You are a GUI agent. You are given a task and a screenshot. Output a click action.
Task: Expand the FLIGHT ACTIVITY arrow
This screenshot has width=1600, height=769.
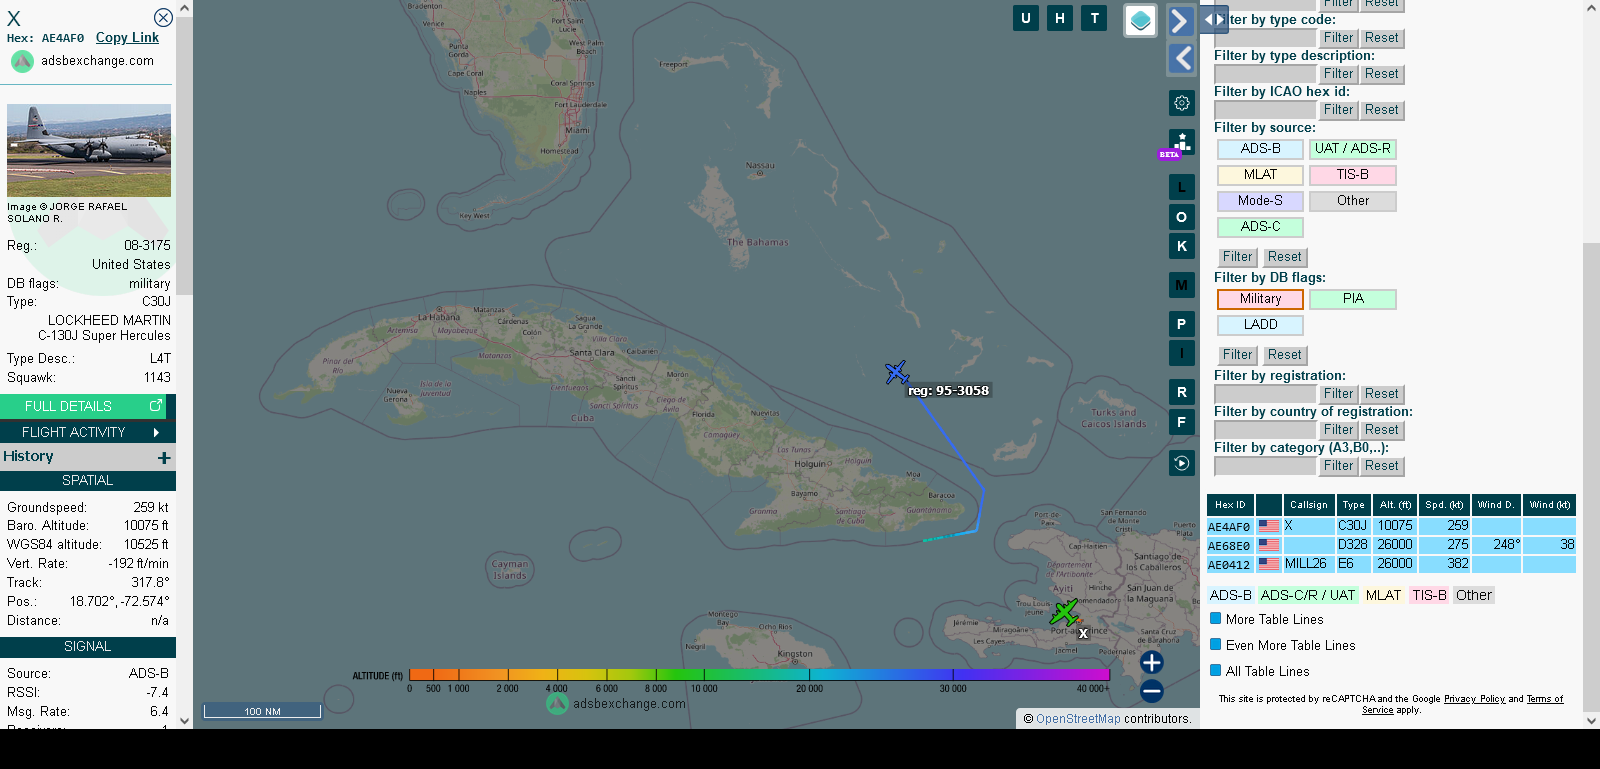pyautogui.click(x=156, y=432)
